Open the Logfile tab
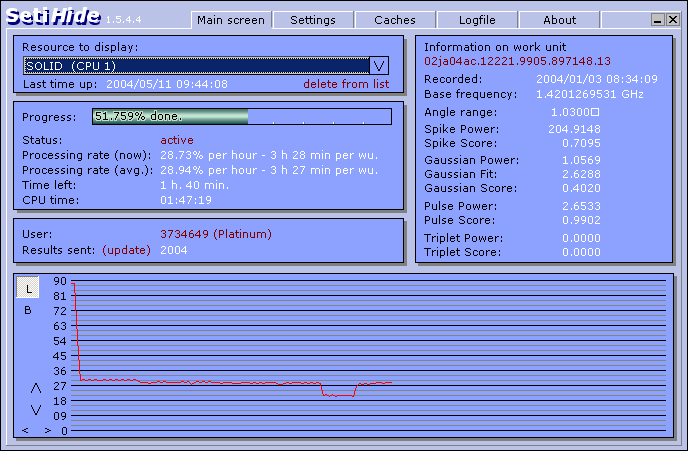The image size is (688, 451). [x=477, y=20]
